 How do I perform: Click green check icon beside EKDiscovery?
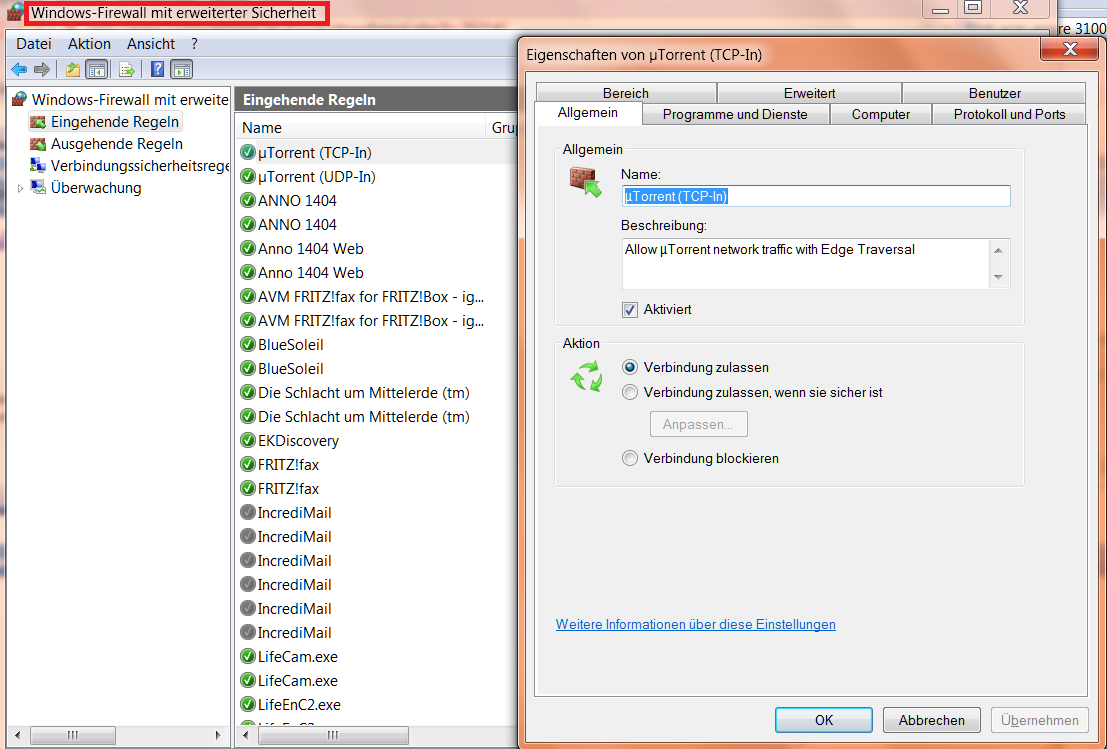[x=248, y=441]
